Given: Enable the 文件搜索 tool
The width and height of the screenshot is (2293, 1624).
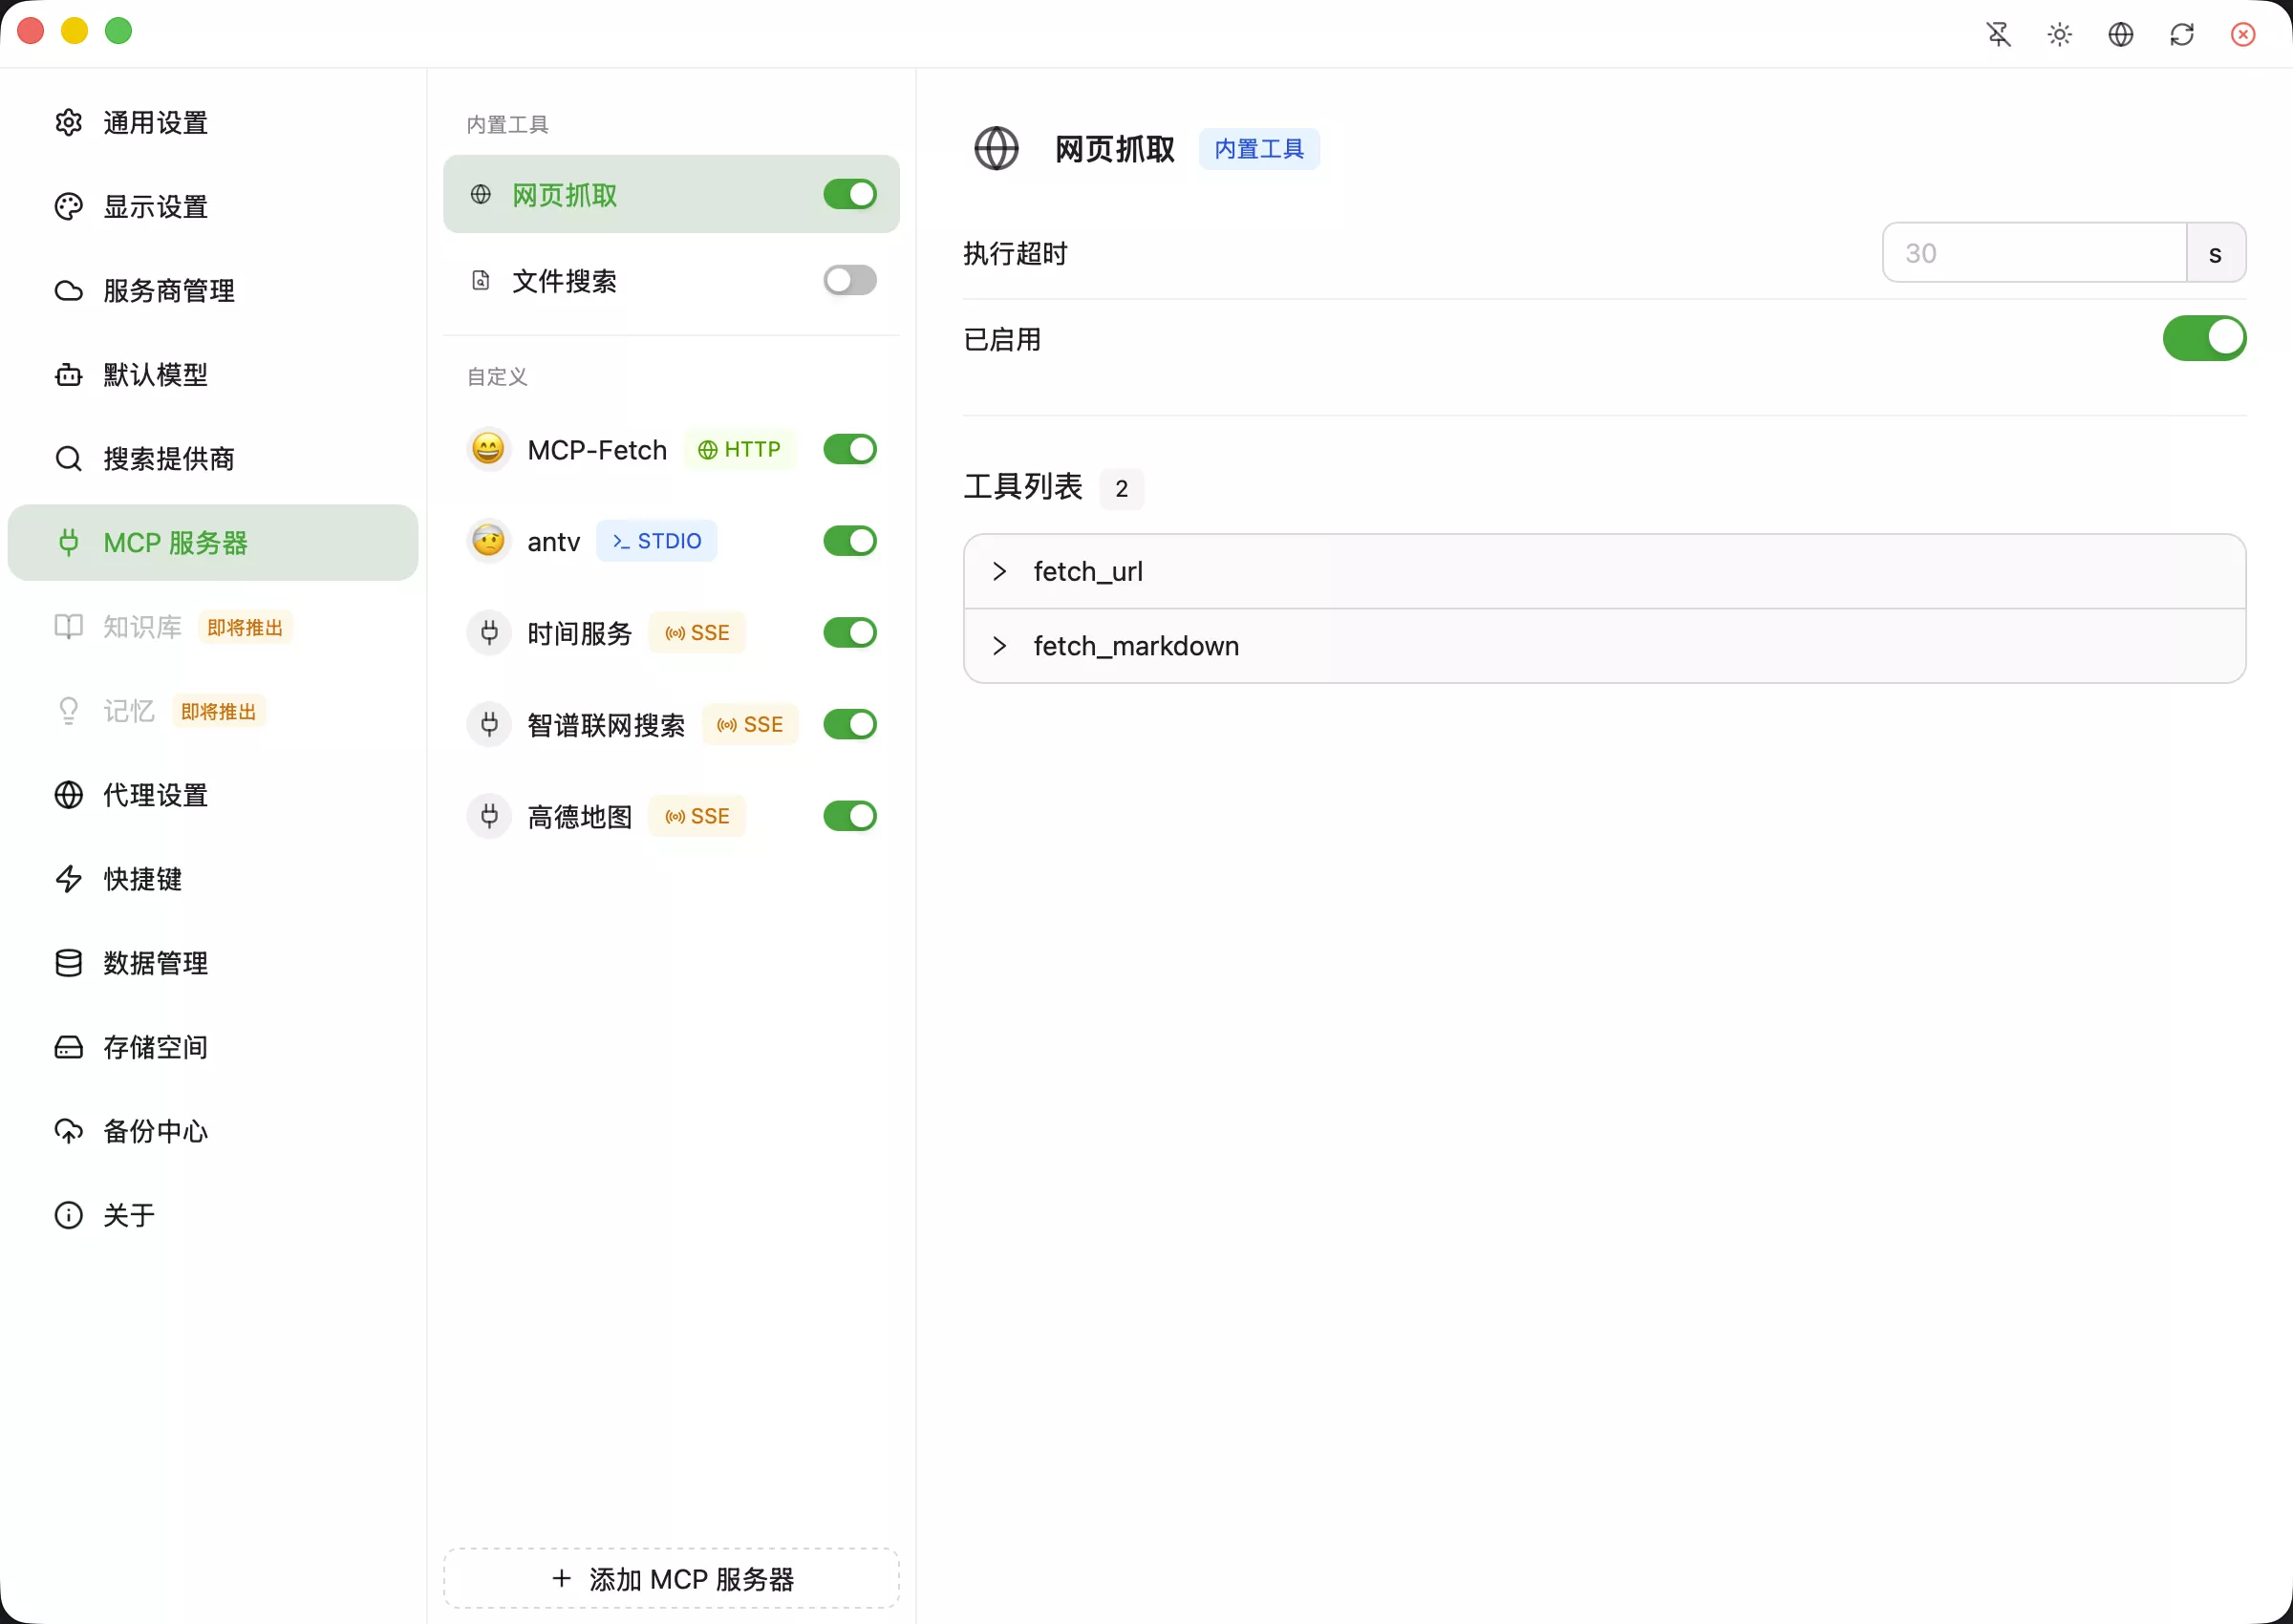Looking at the screenshot, I should click(848, 280).
